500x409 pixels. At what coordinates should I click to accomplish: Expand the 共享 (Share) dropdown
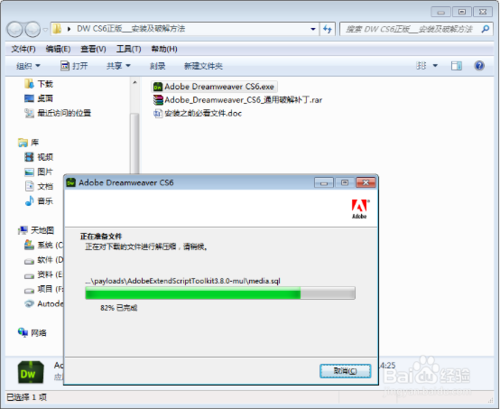pos(118,66)
